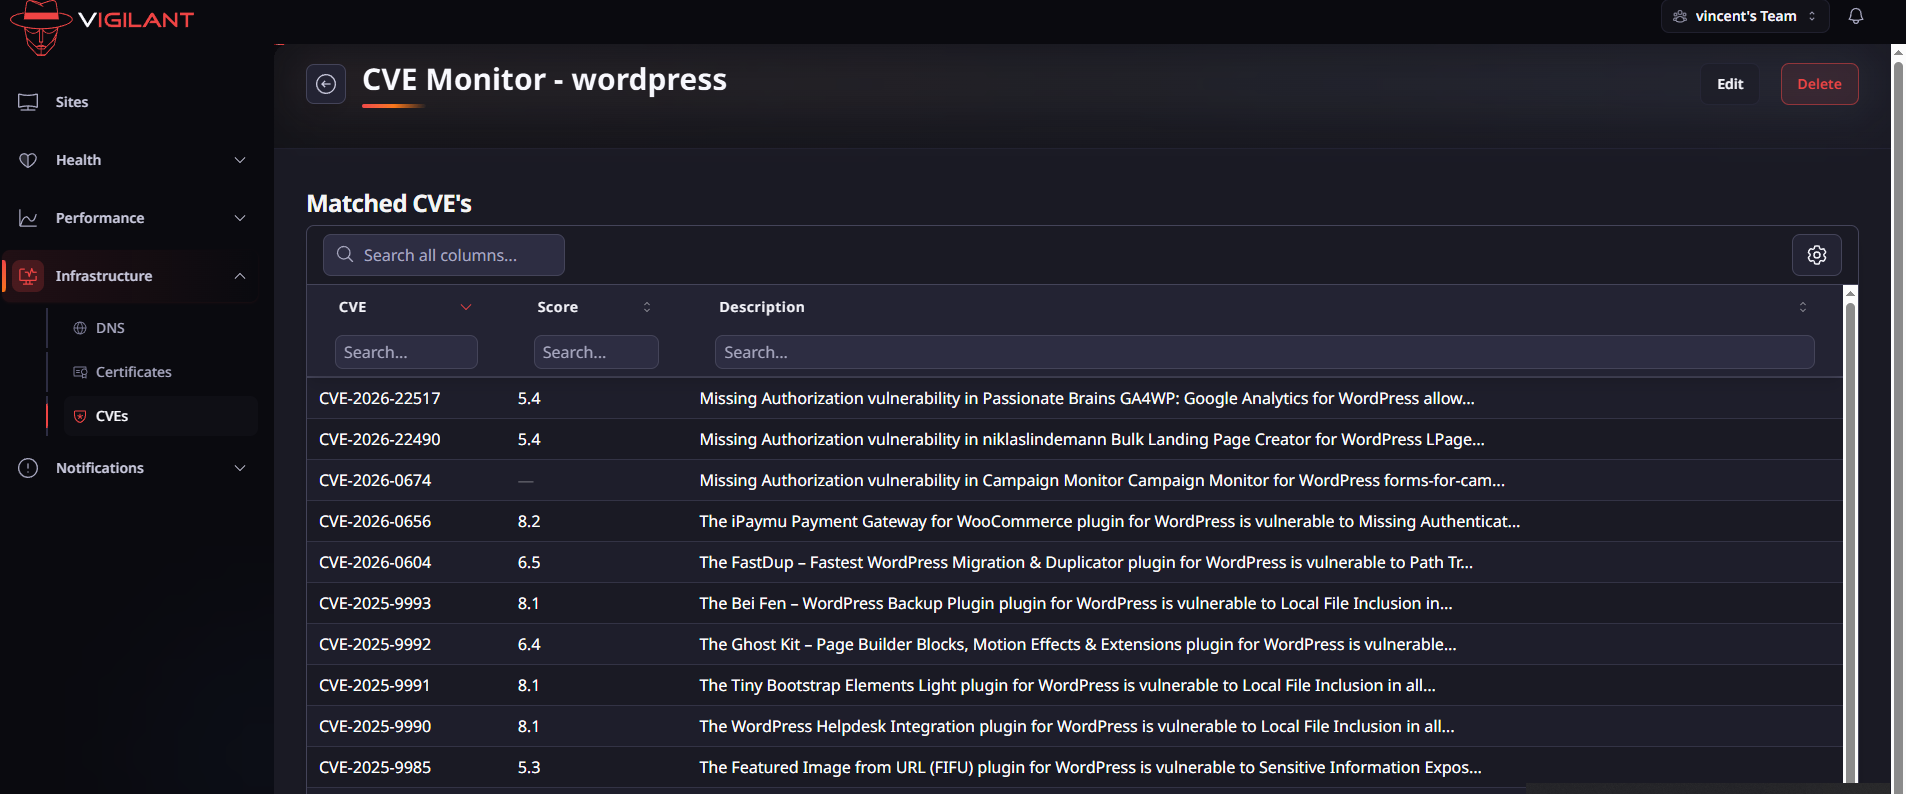Viewport: 1906px width, 794px height.
Task: Focus the CVE column search field
Action: [406, 352]
